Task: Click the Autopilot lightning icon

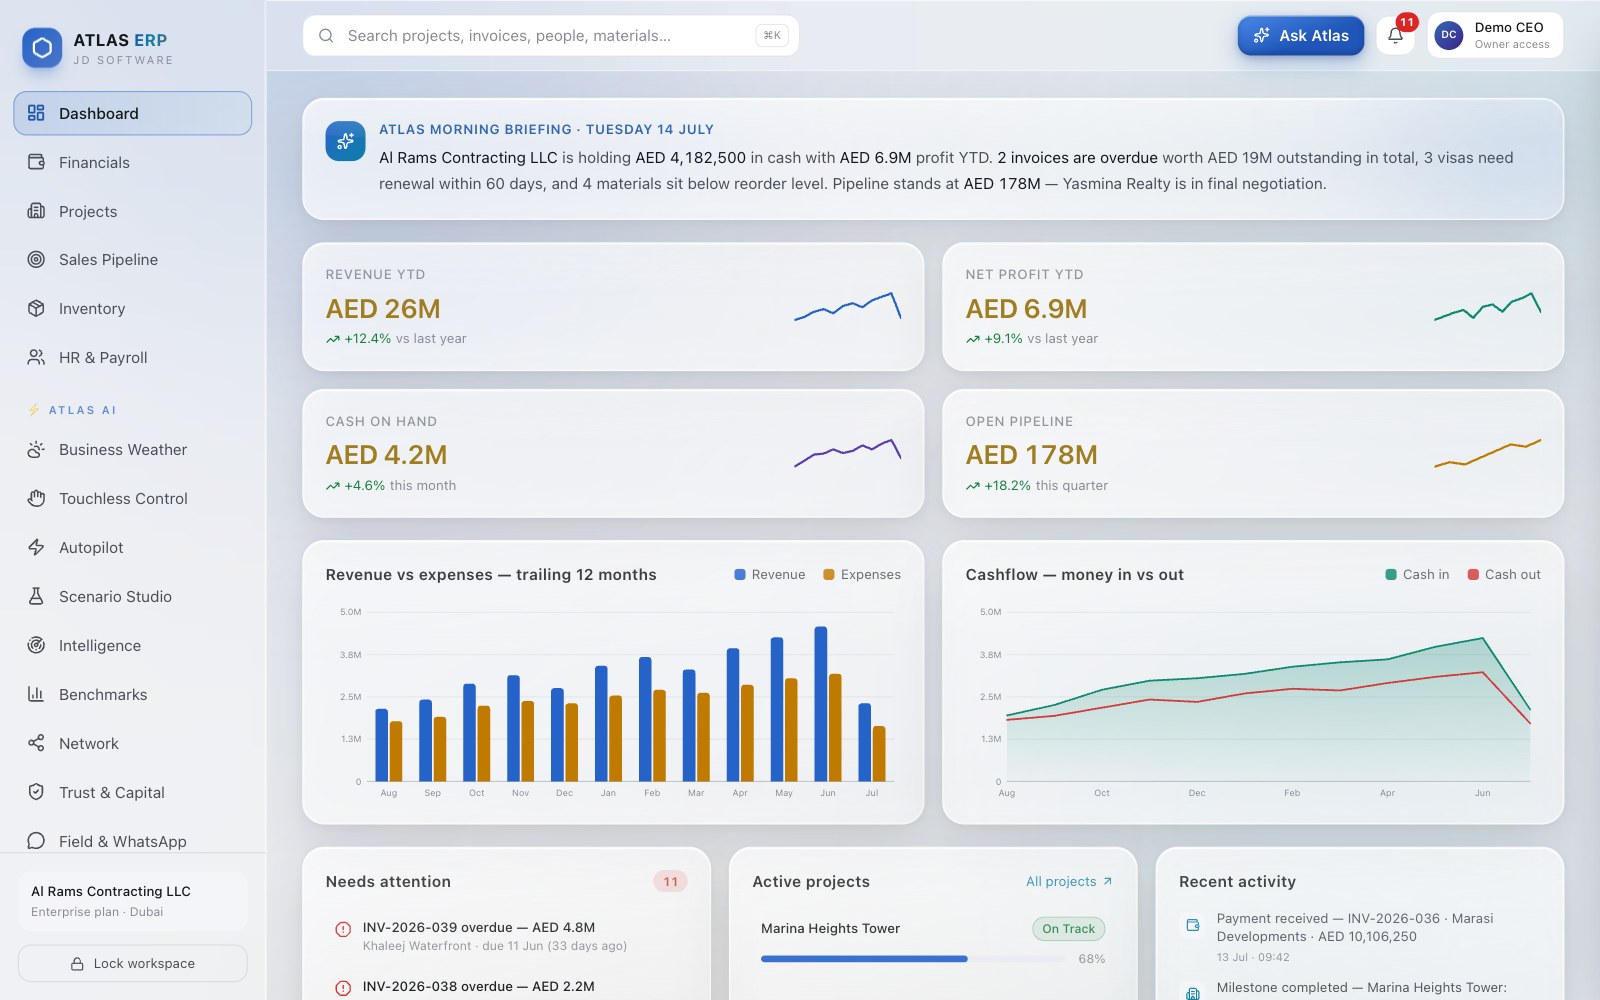Action: click(x=36, y=547)
